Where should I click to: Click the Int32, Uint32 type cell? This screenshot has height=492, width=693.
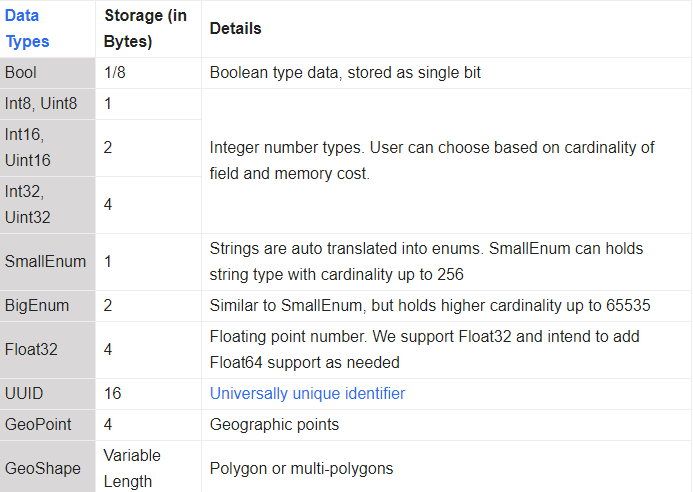pos(47,205)
